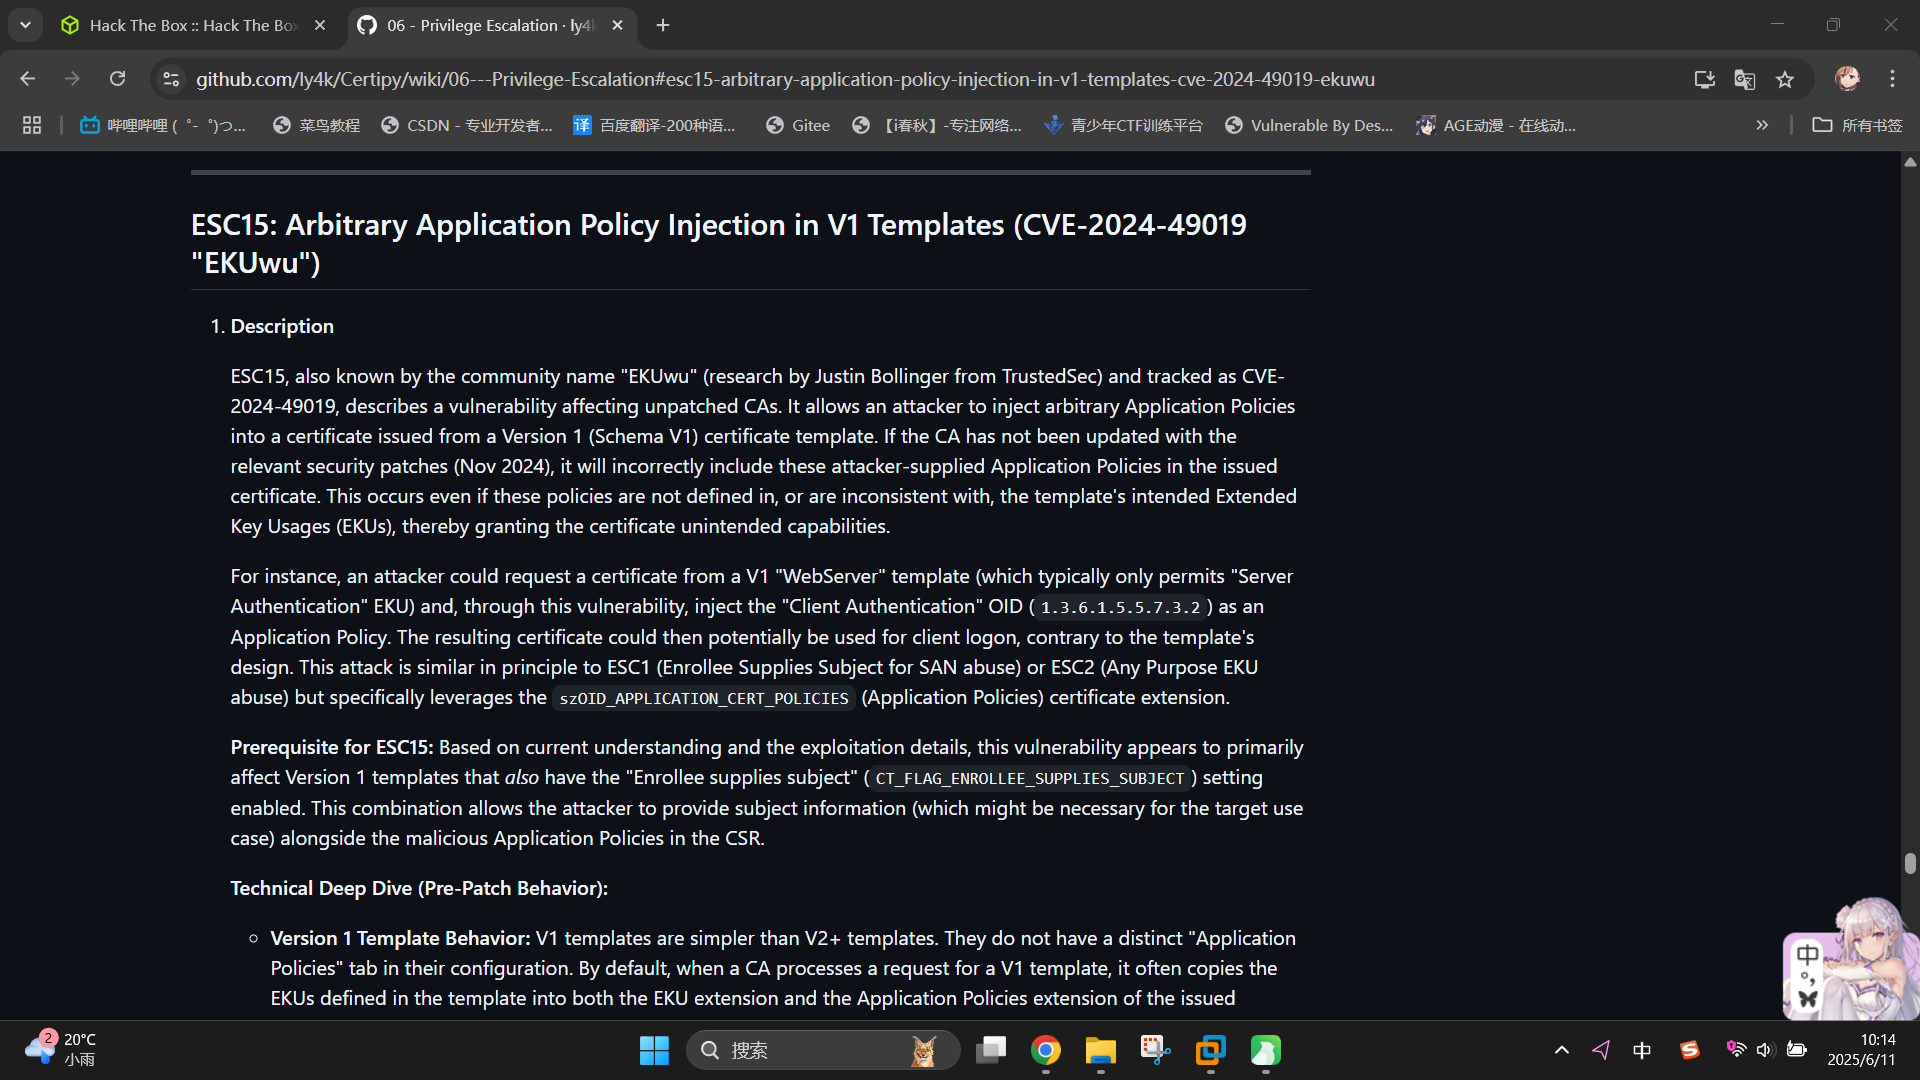Click the browser back arrow
This screenshot has height=1080, width=1920.
tap(27, 79)
